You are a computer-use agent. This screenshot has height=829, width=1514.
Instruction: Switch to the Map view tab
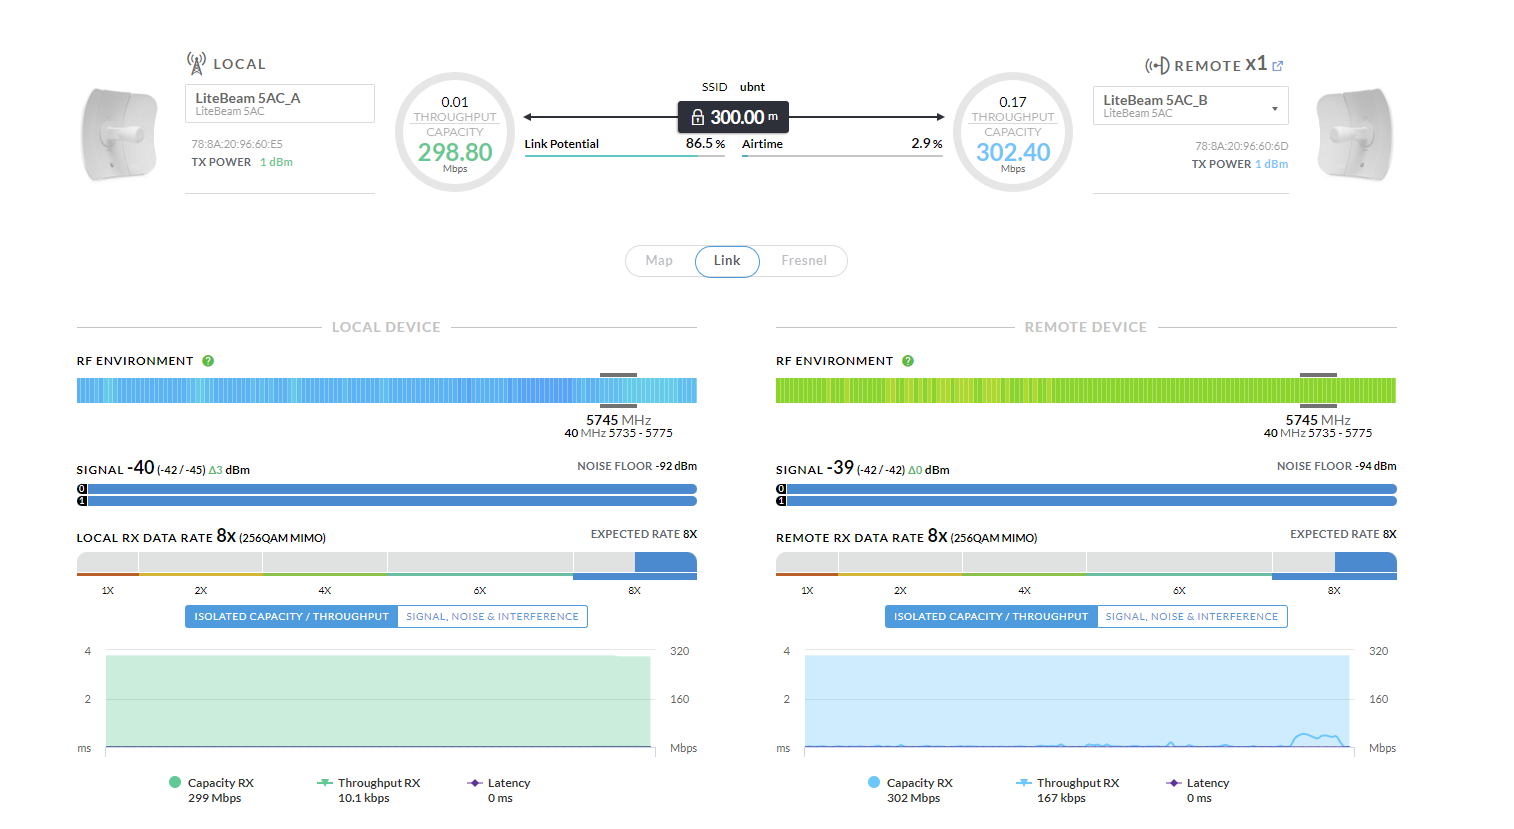pyautogui.click(x=659, y=261)
